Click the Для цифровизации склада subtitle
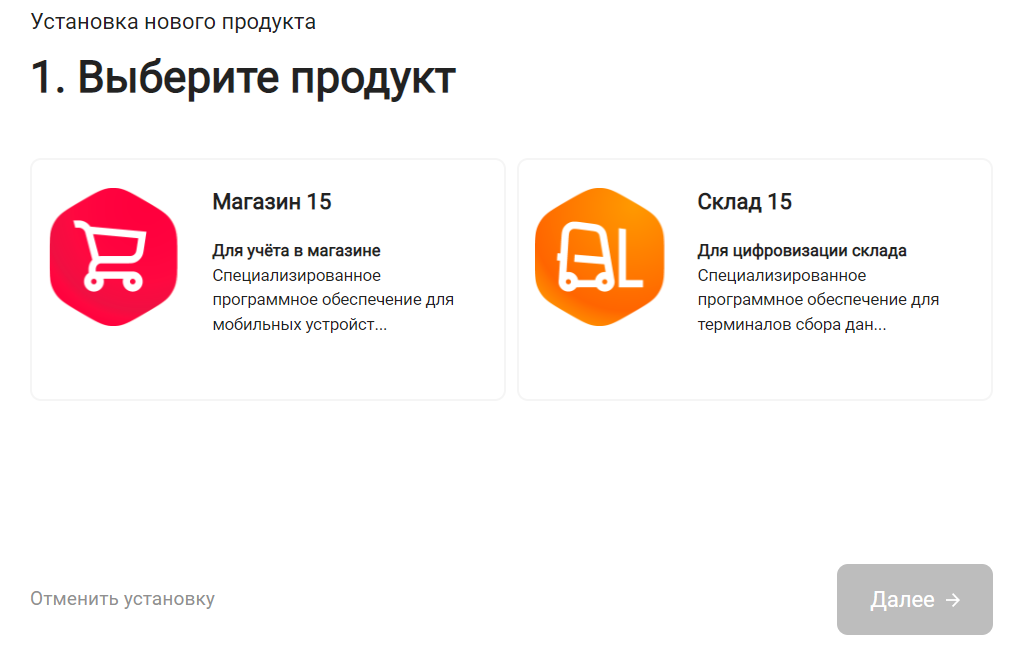 (x=802, y=250)
